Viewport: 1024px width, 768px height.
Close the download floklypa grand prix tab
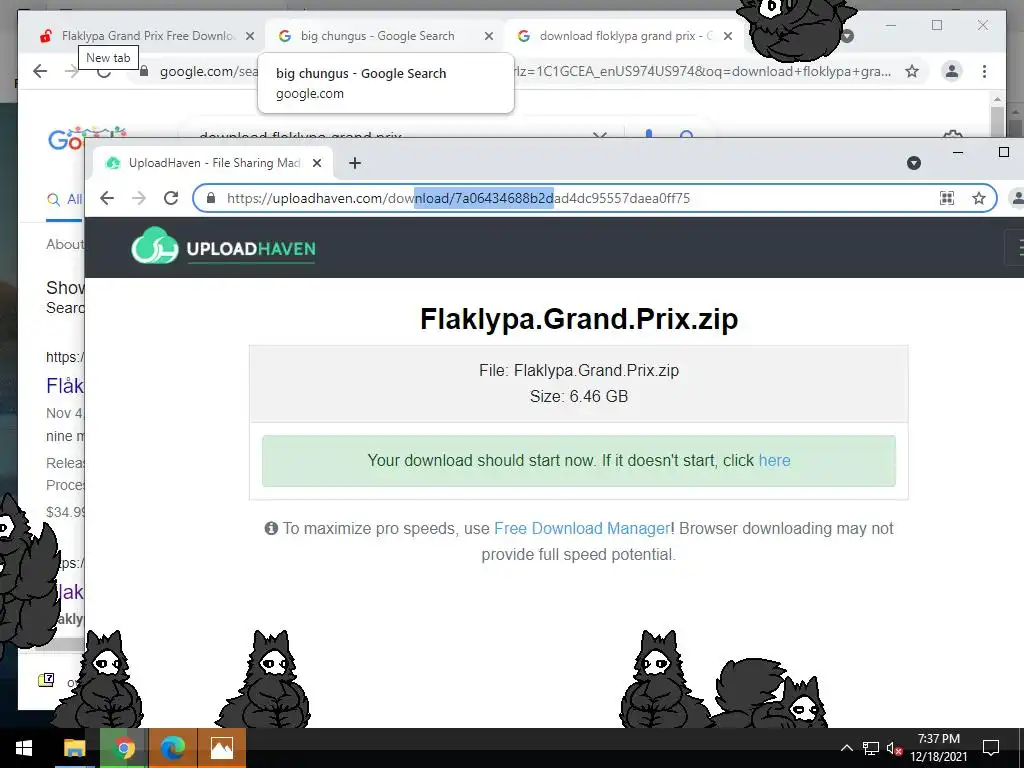coord(728,36)
